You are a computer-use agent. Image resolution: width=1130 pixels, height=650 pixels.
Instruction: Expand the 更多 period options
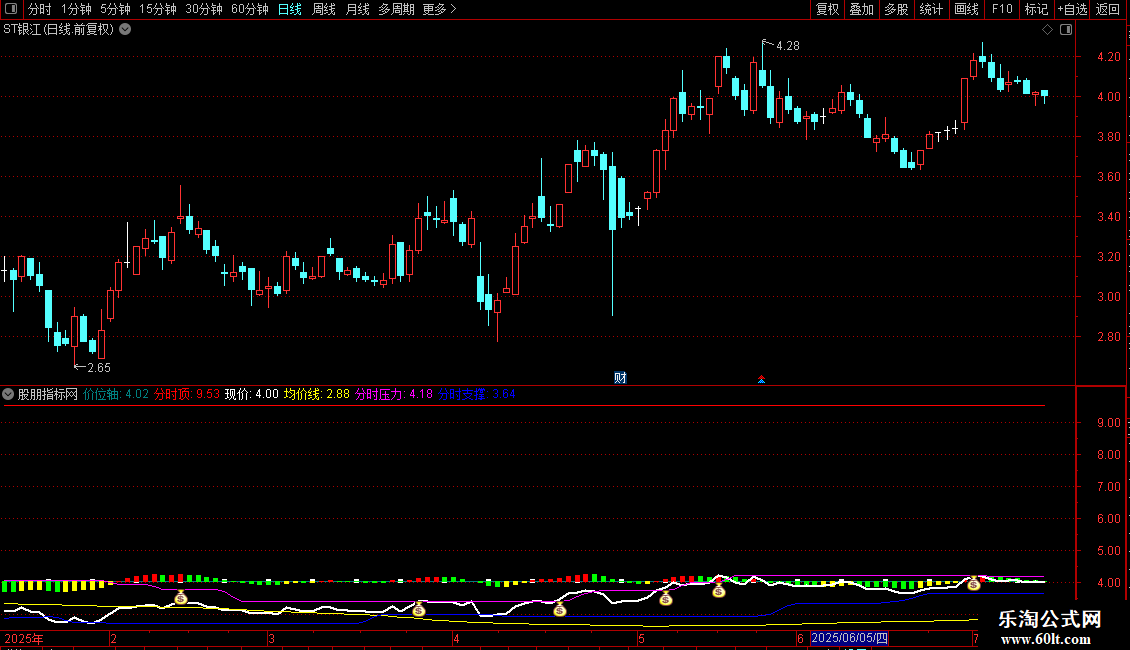439,9
